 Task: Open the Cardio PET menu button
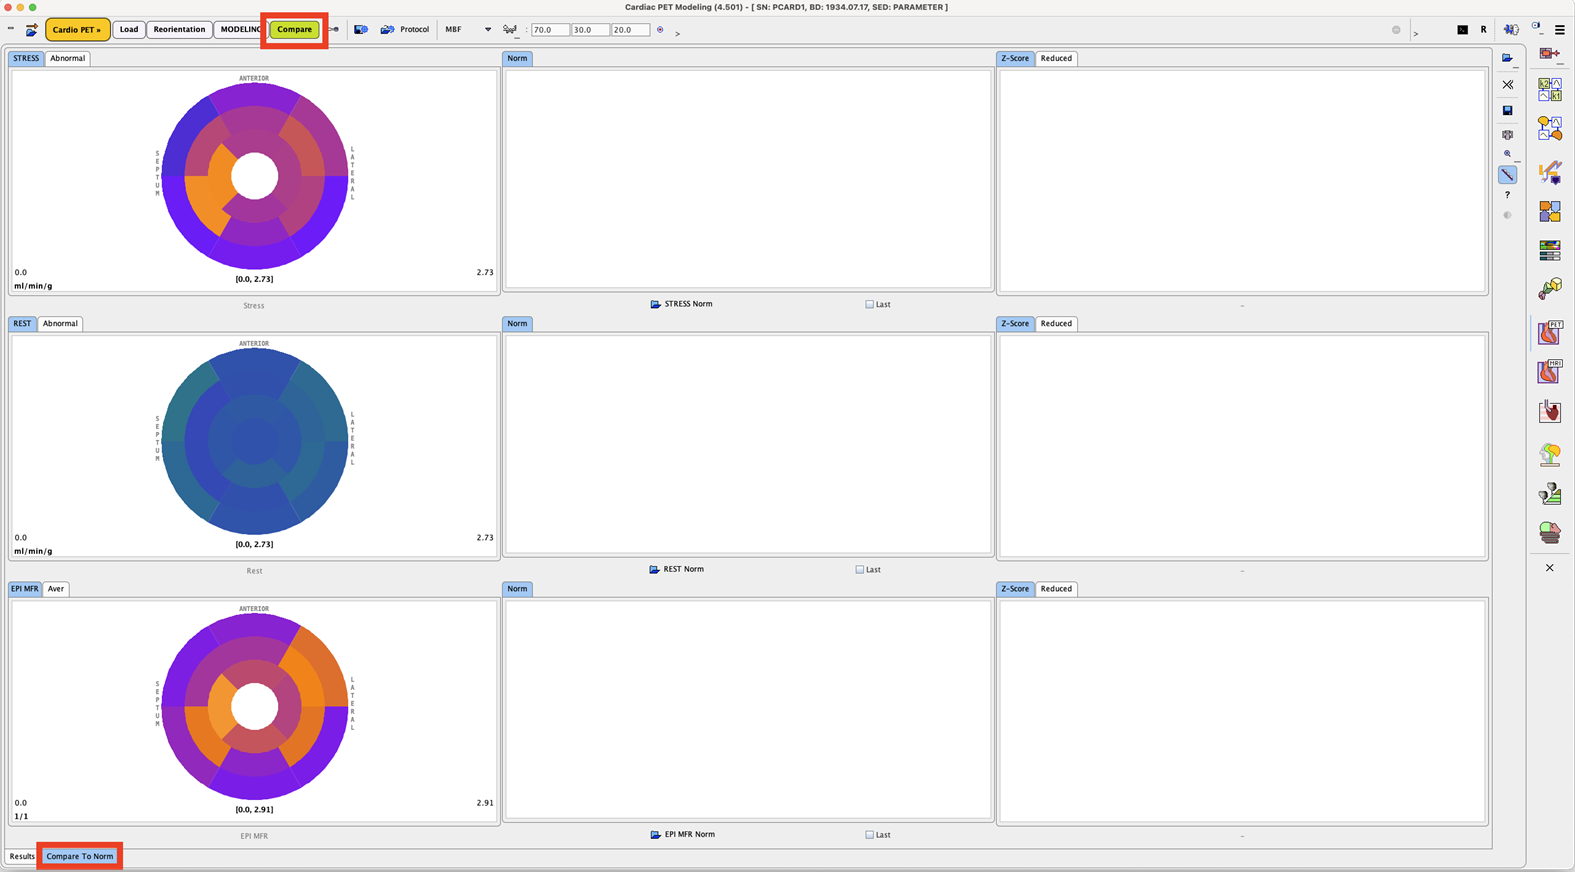[x=77, y=30]
